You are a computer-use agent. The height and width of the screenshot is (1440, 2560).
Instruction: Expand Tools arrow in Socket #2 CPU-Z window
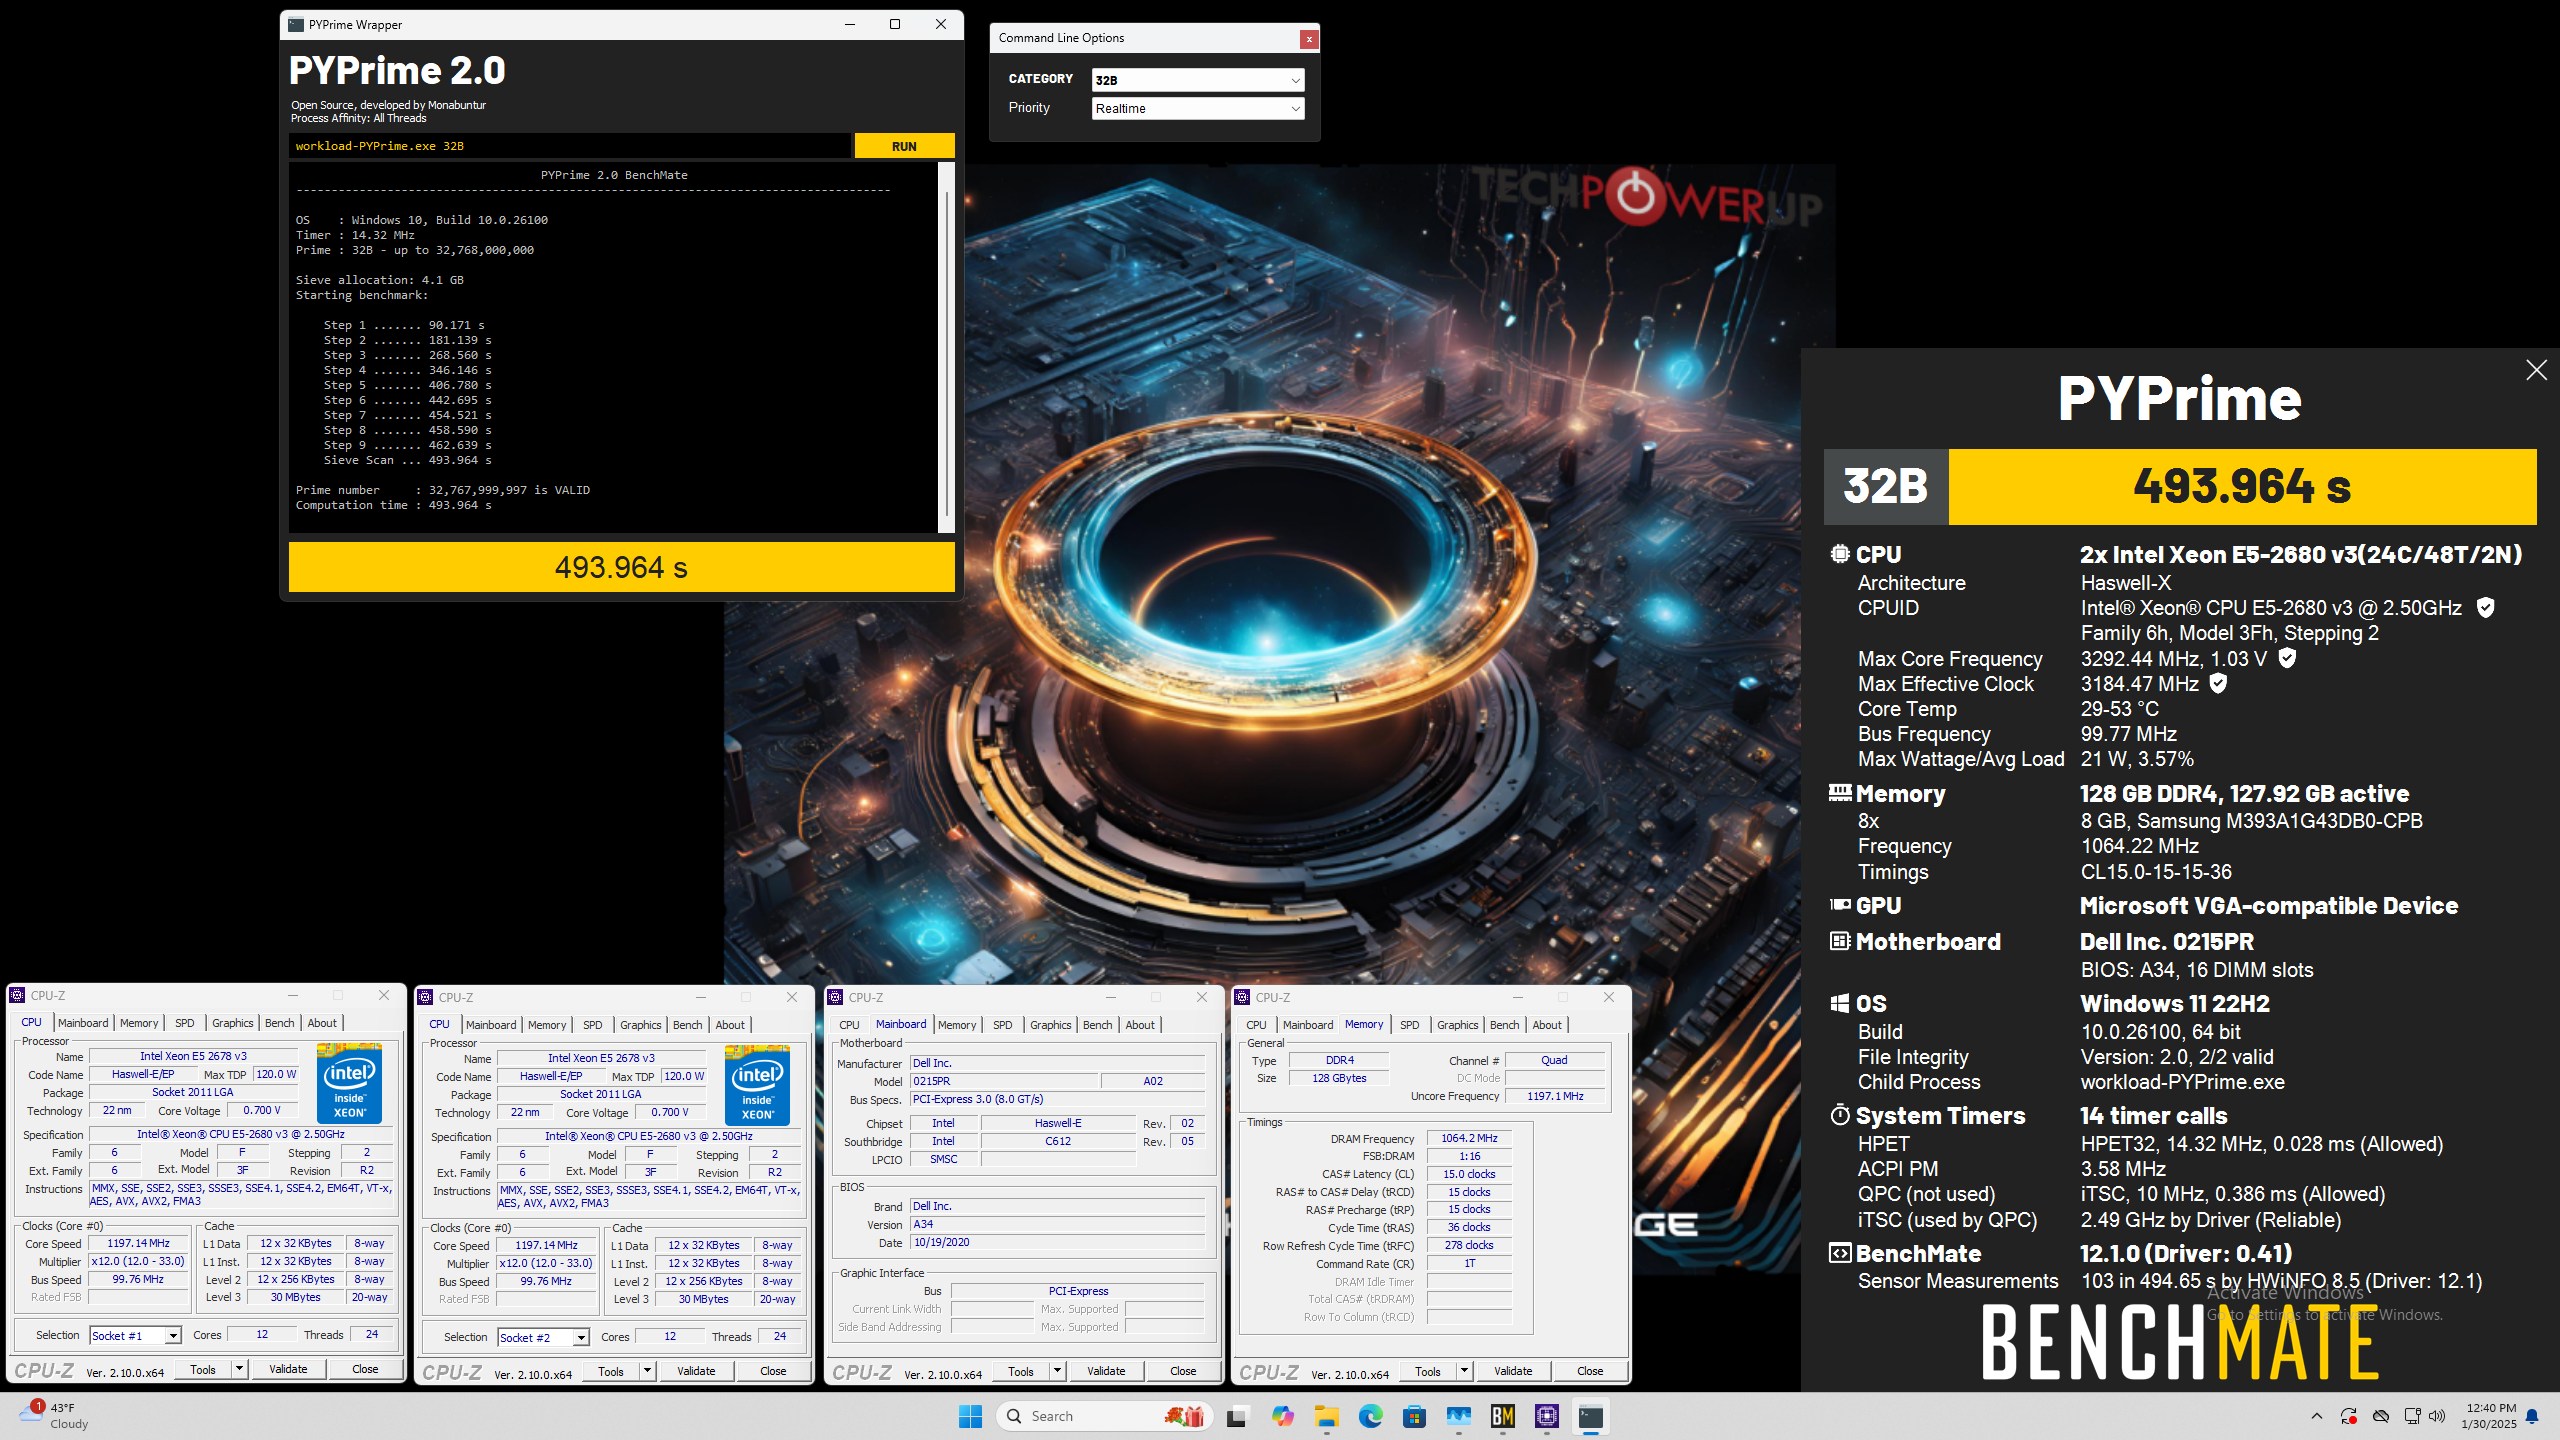(x=647, y=1371)
